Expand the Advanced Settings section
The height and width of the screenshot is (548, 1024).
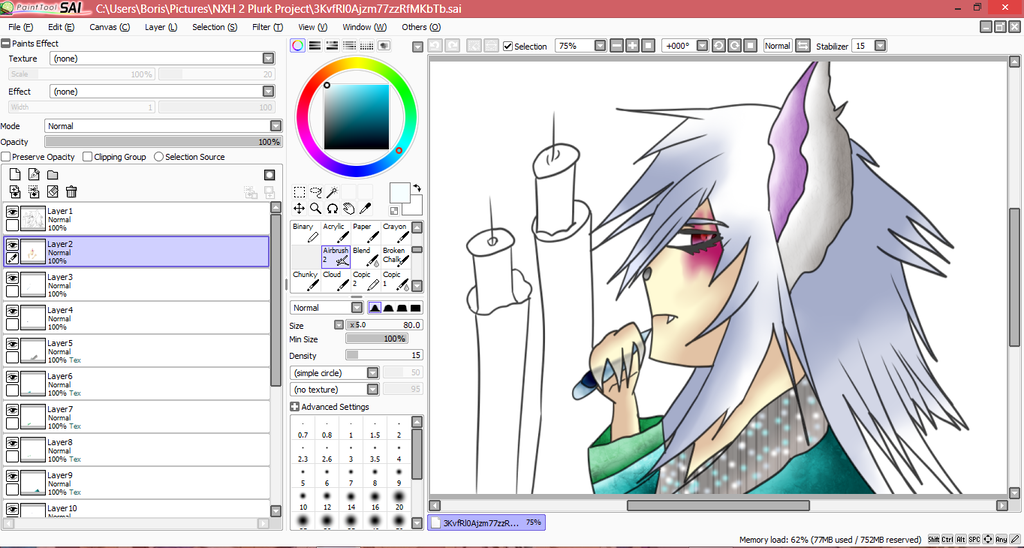[295, 407]
